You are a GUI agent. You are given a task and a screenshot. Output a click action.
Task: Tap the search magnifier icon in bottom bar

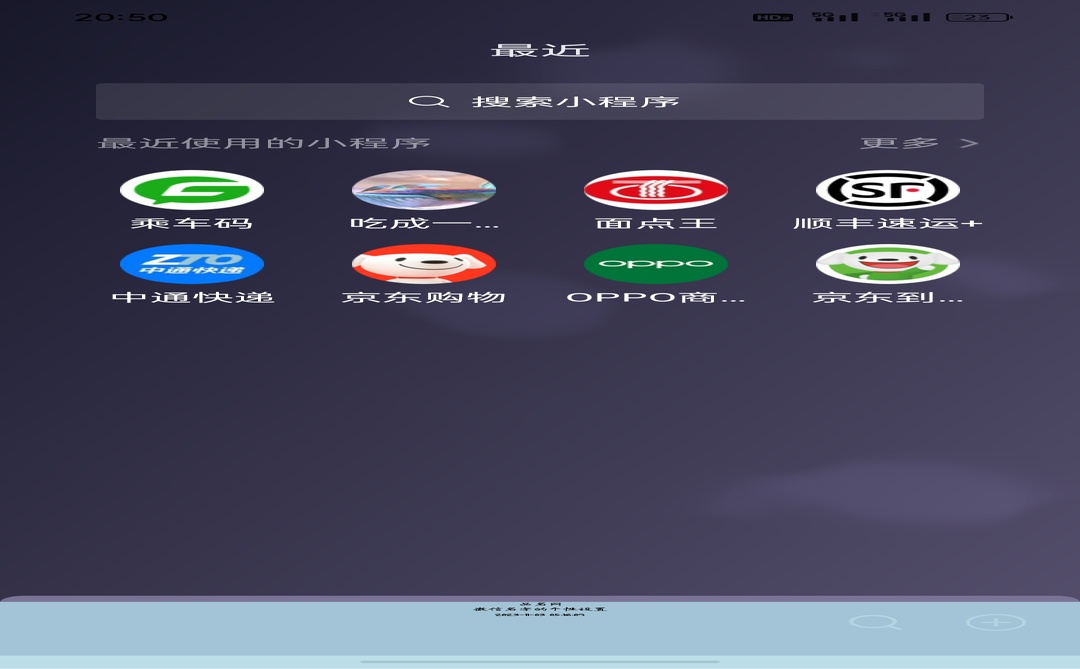point(875,623)
